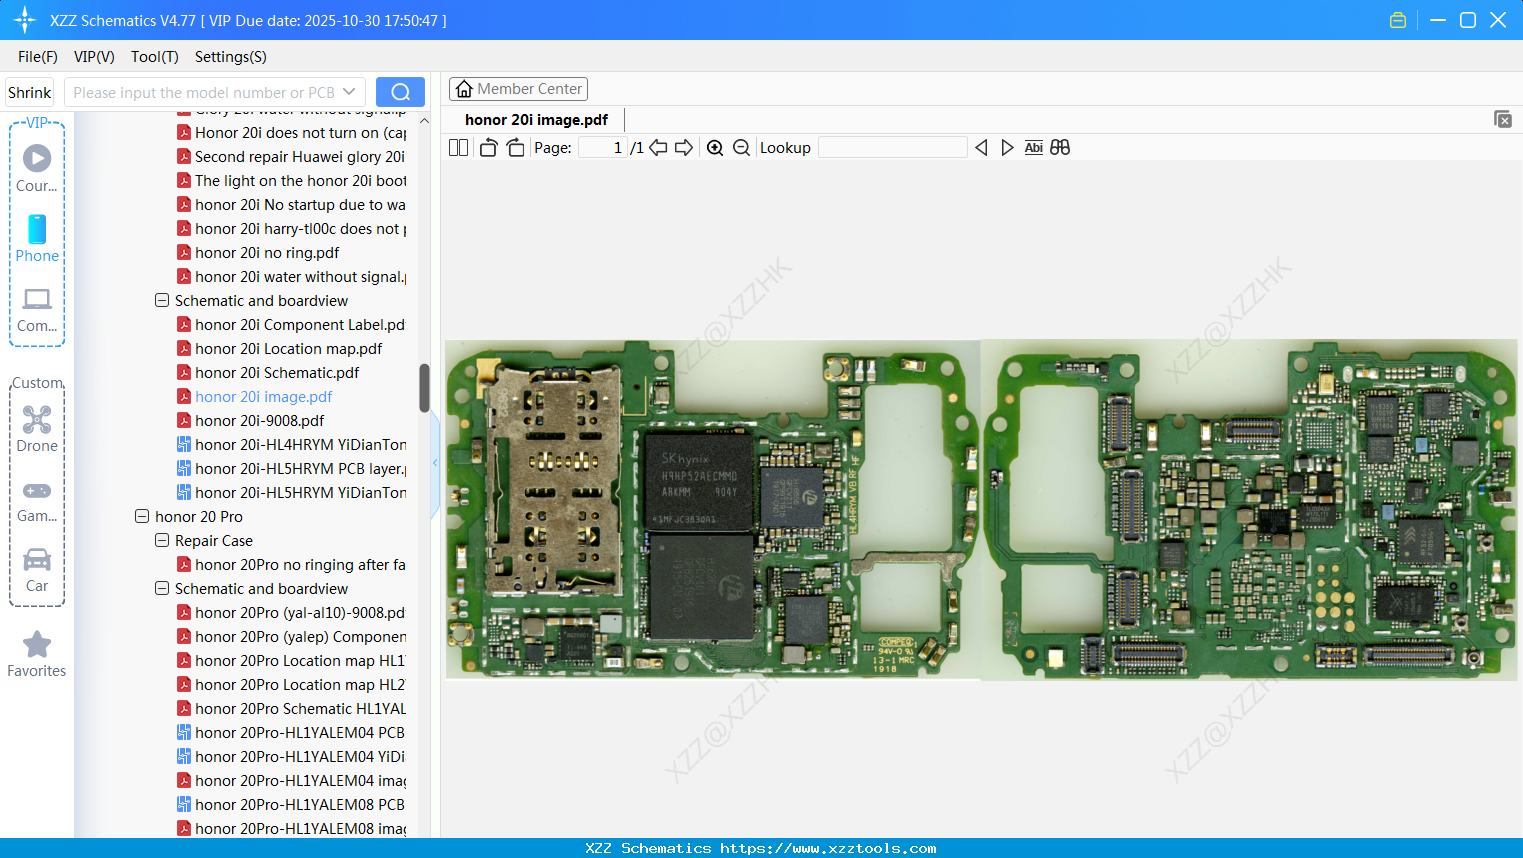Click the page number field

click(x=602, y=148)
